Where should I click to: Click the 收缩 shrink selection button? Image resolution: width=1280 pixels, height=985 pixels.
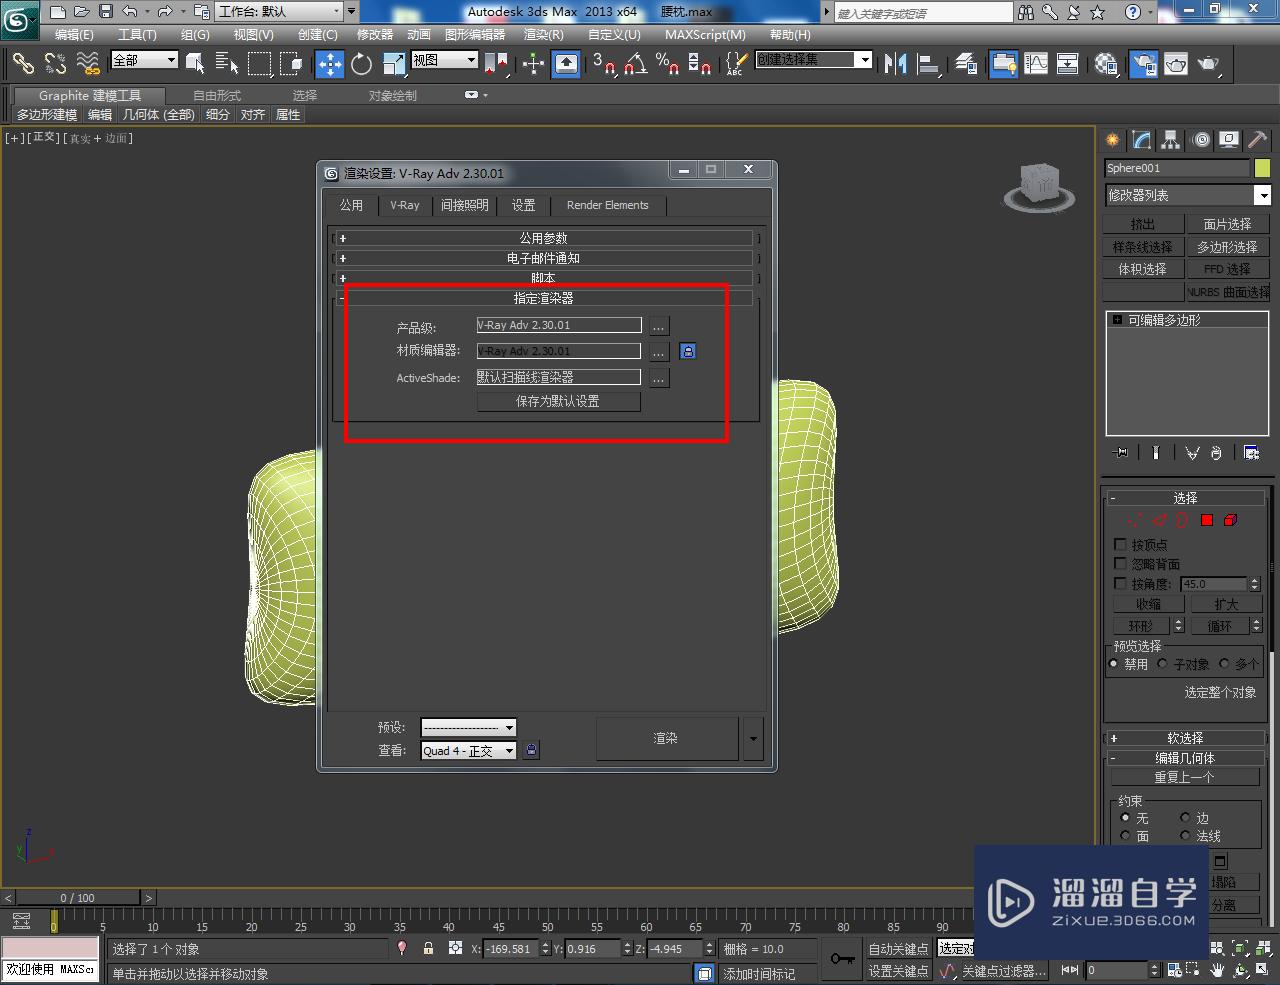(x=1148, y=604)
